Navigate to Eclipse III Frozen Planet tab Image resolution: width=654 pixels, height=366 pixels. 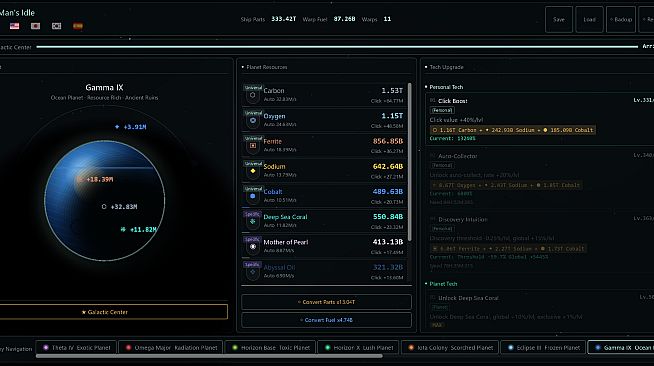[x=543, y=347]
